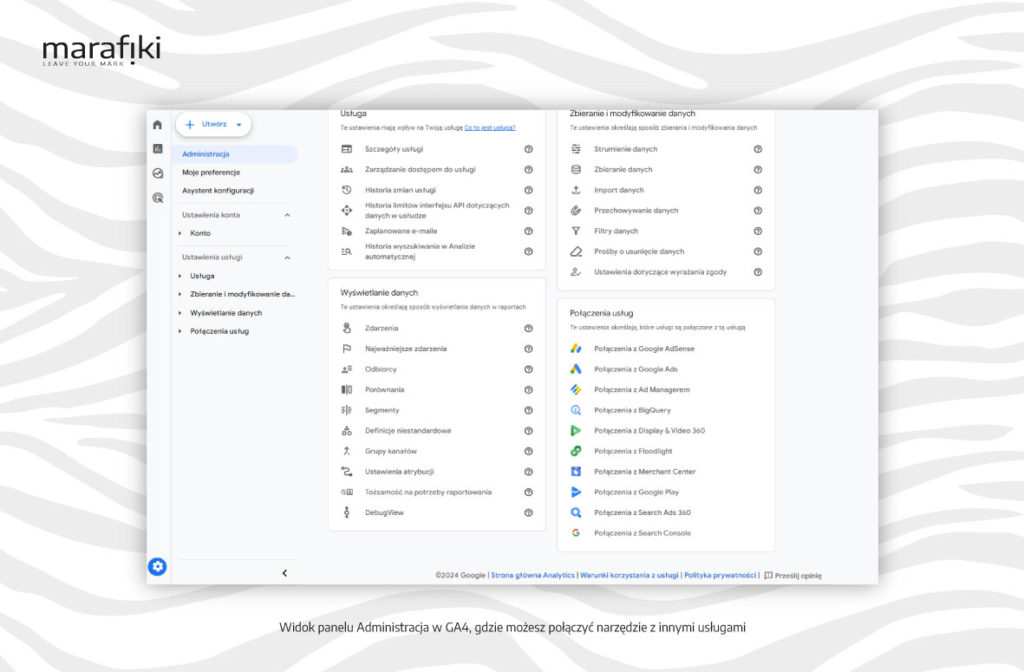1024x672 pixels.
Task: Expand the Konto tree item
Action: pyautogui.click(x=180, y=233)
